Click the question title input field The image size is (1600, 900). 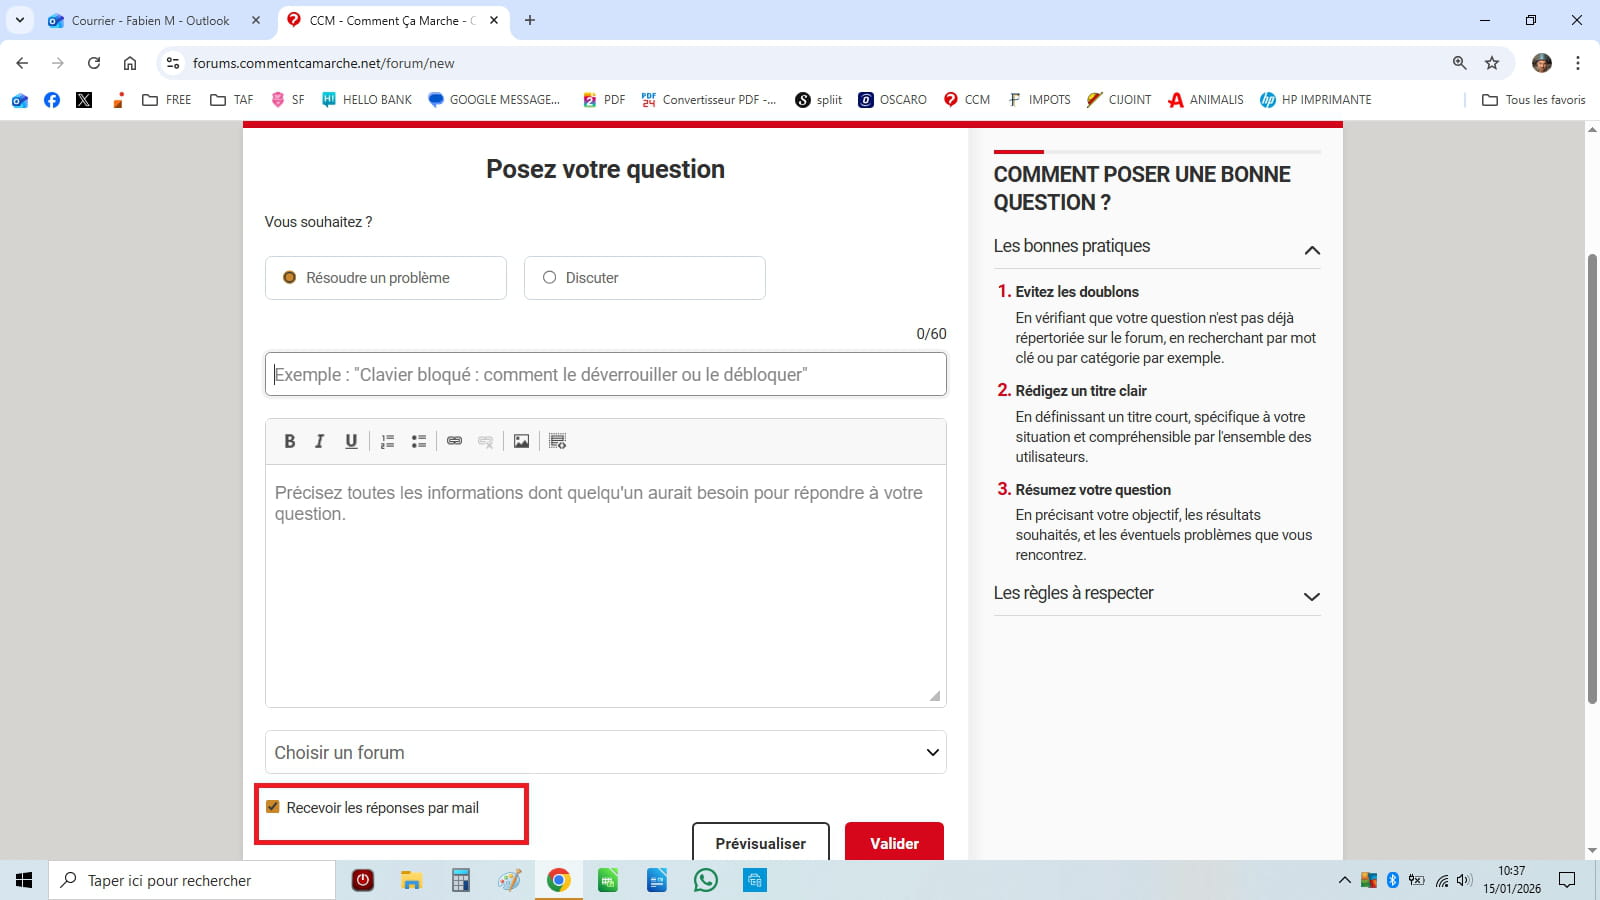605,374
